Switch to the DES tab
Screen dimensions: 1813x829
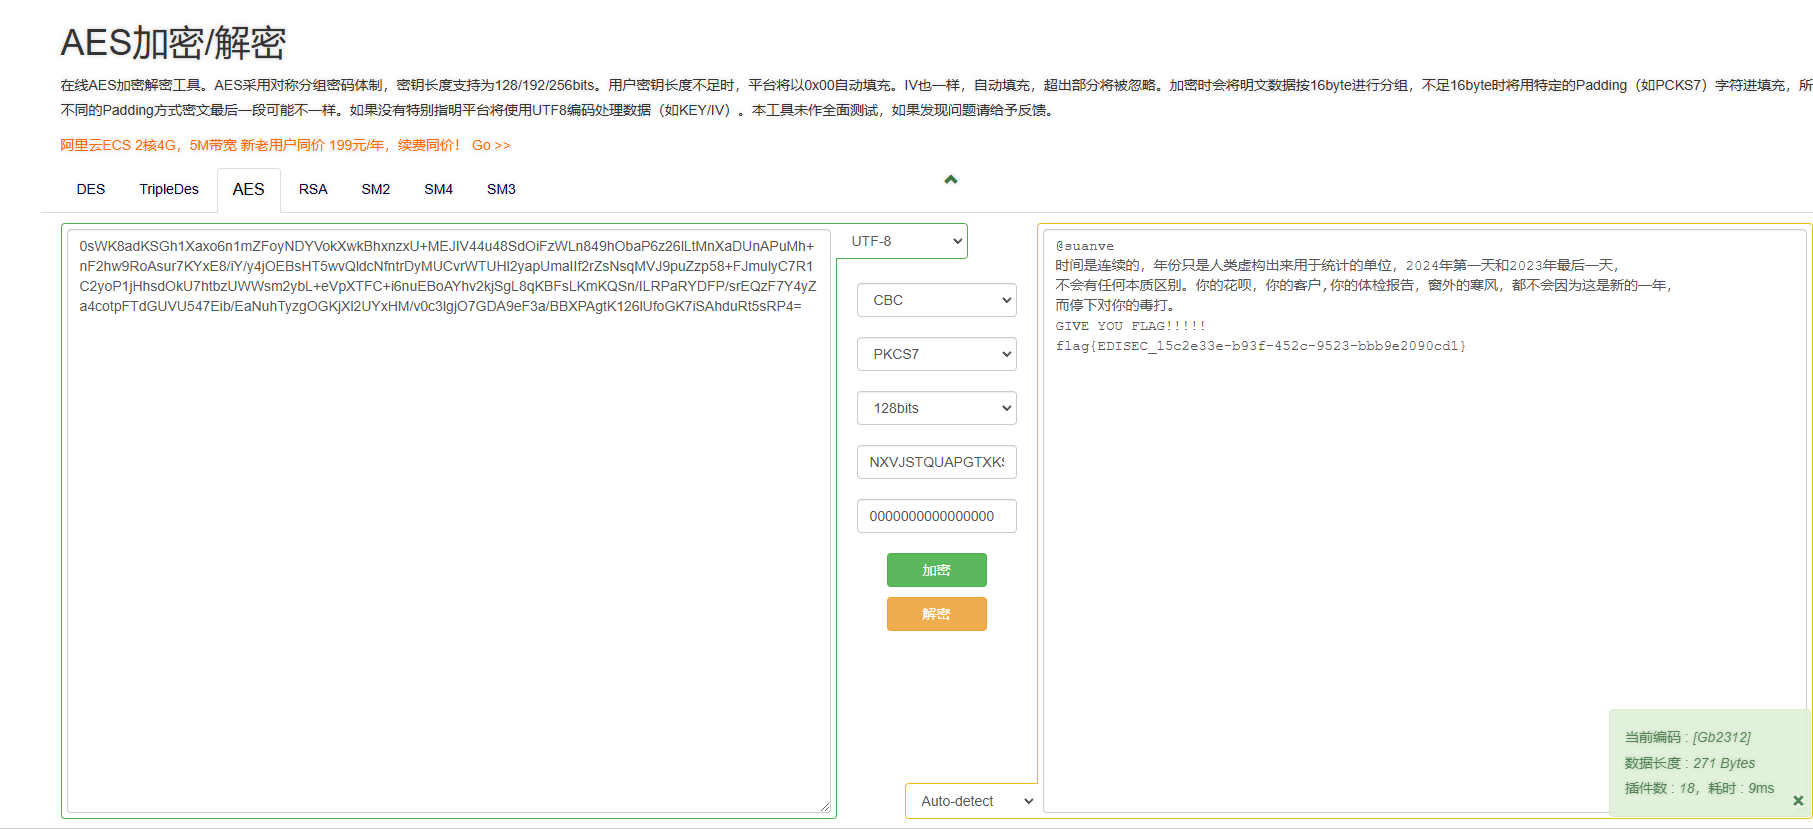(91, 189)
